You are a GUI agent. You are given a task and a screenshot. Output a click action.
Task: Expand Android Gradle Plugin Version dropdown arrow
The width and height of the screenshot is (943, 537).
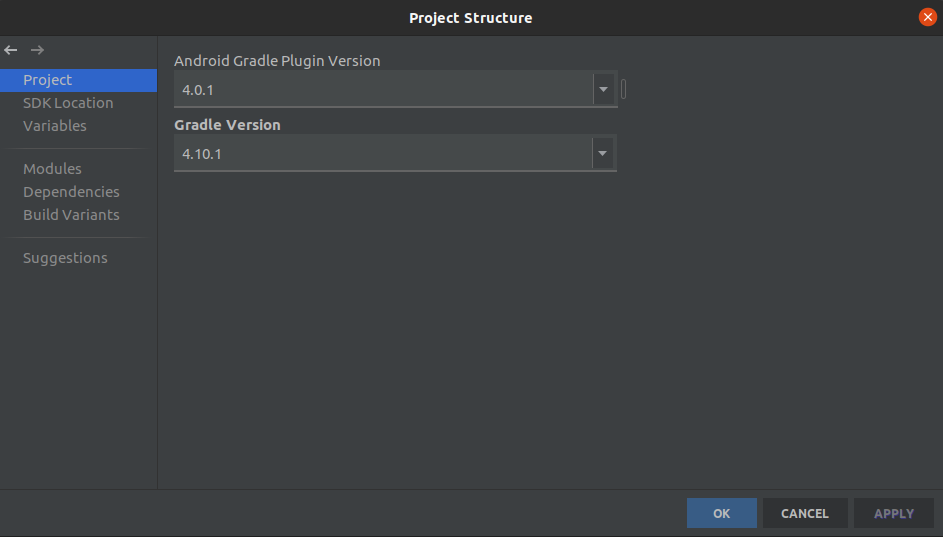[x=603, y=90]
